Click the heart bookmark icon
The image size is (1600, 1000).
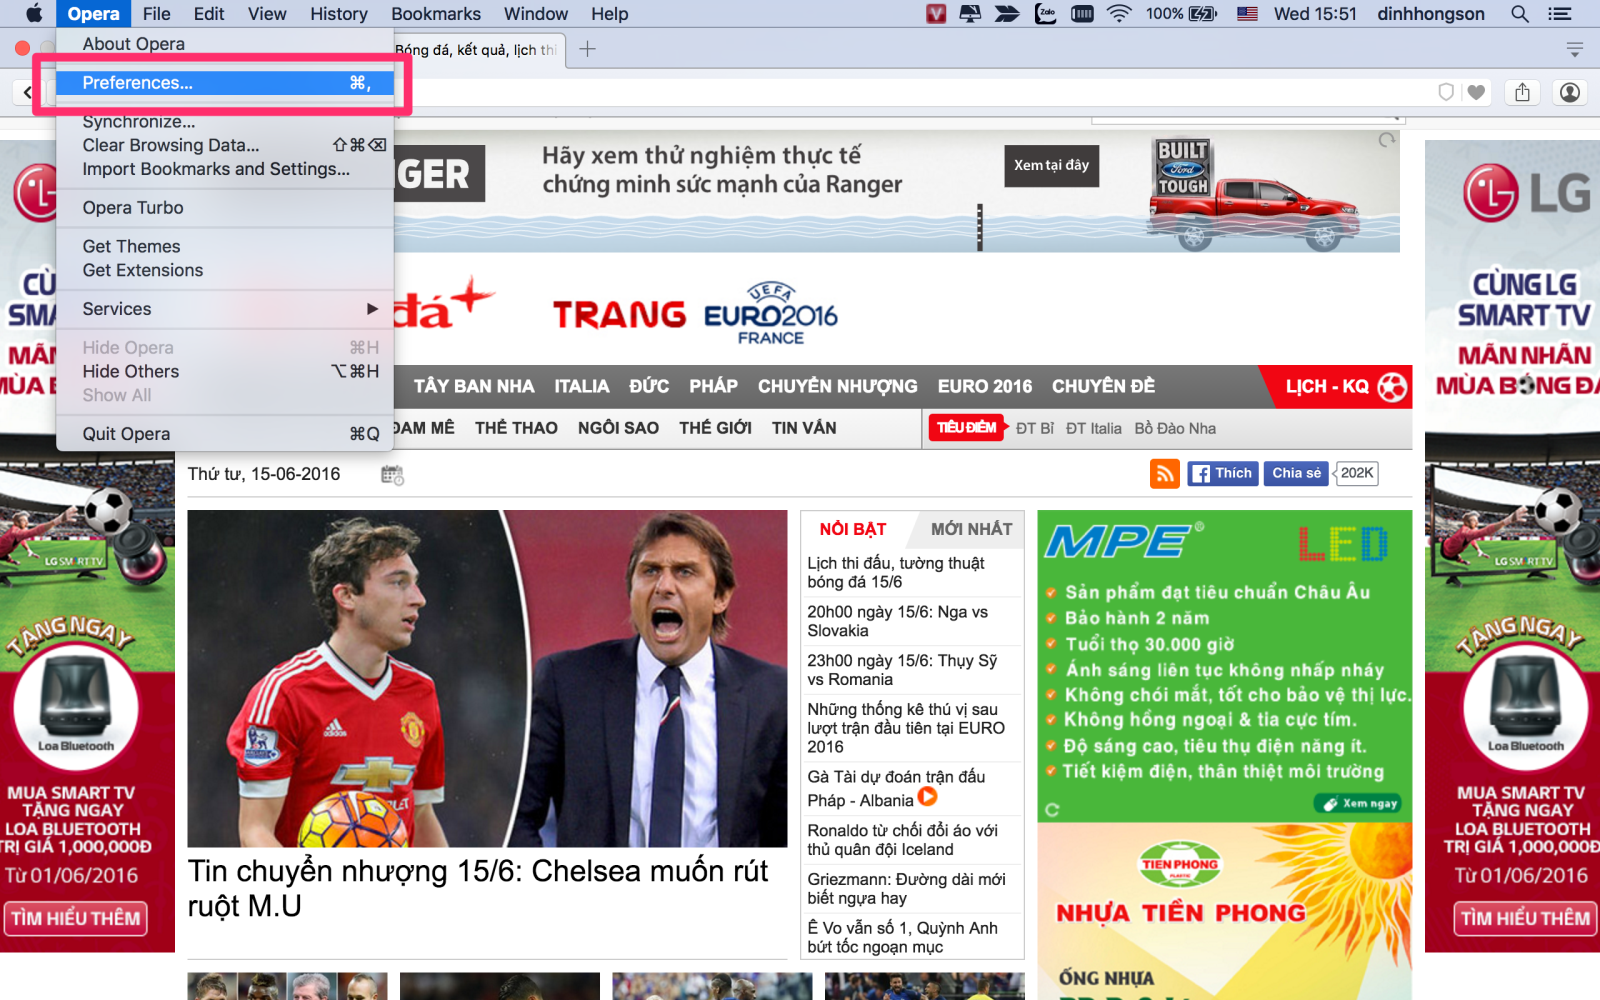tap(1476, 92)
